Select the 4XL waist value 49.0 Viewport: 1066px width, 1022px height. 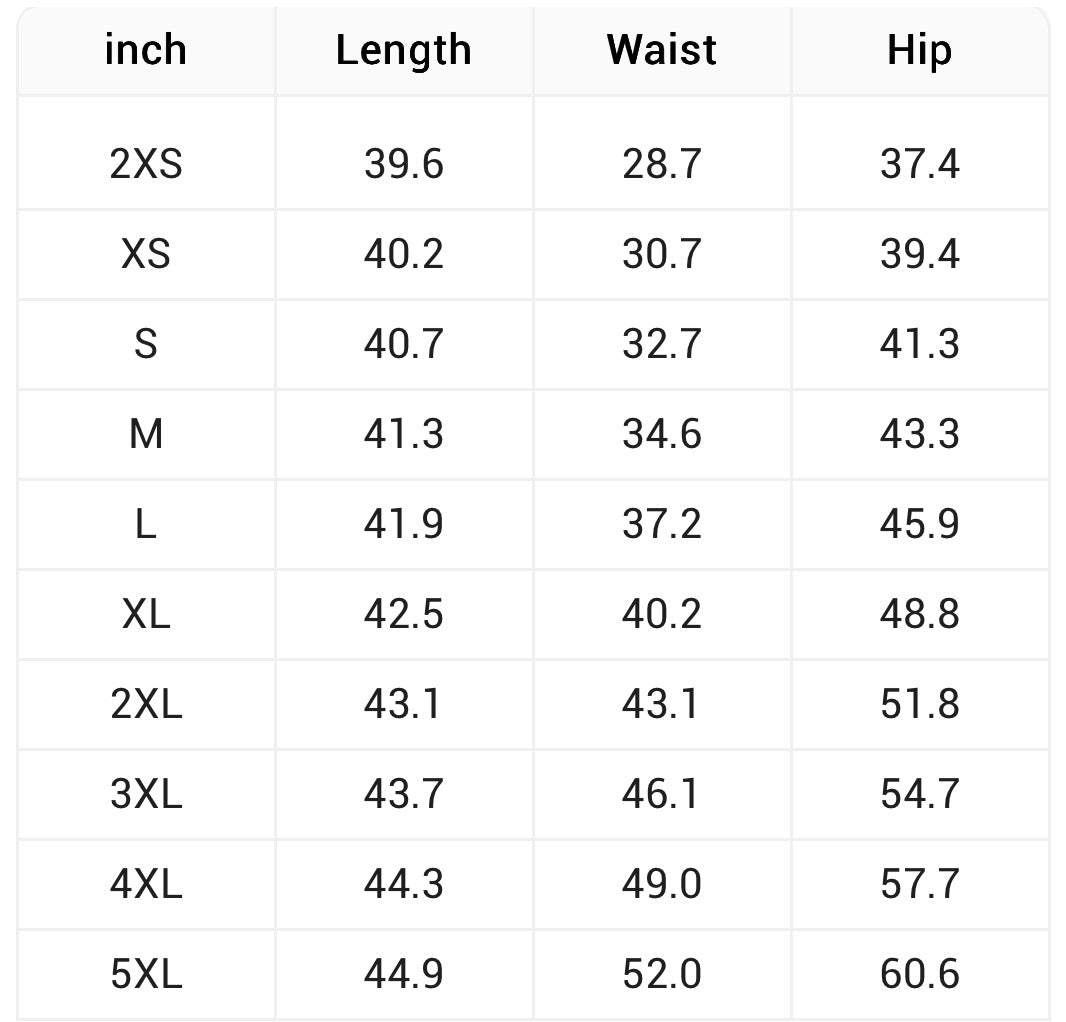[661, 884]
